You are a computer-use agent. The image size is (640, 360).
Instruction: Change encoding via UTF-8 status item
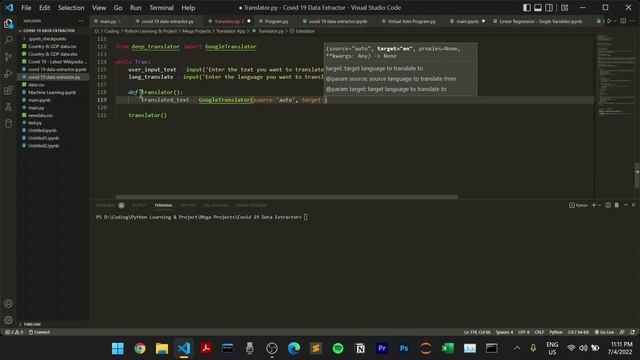point(524,332)
